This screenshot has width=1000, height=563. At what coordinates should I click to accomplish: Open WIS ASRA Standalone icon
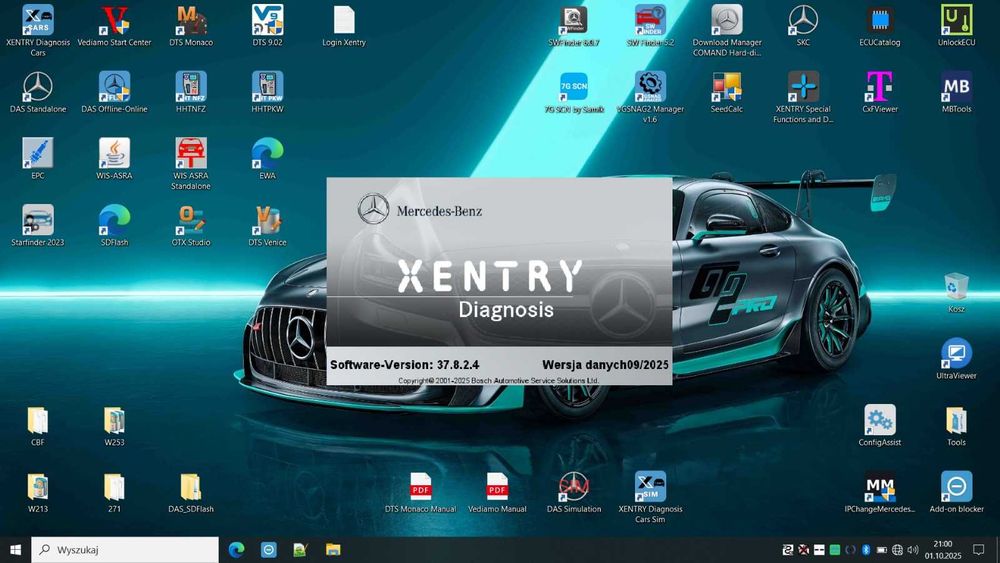pos(191,154)
